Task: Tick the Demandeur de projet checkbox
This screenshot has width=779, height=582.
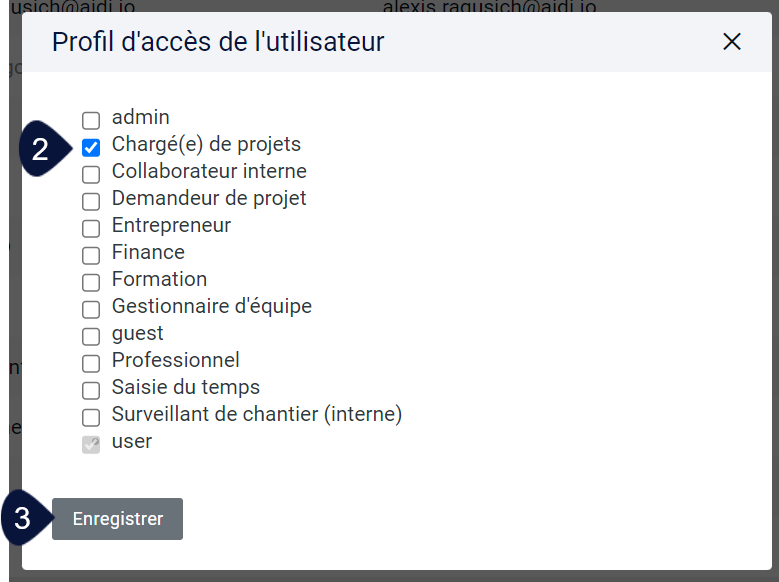Action: pyautogui.click(x=91, y=201)
